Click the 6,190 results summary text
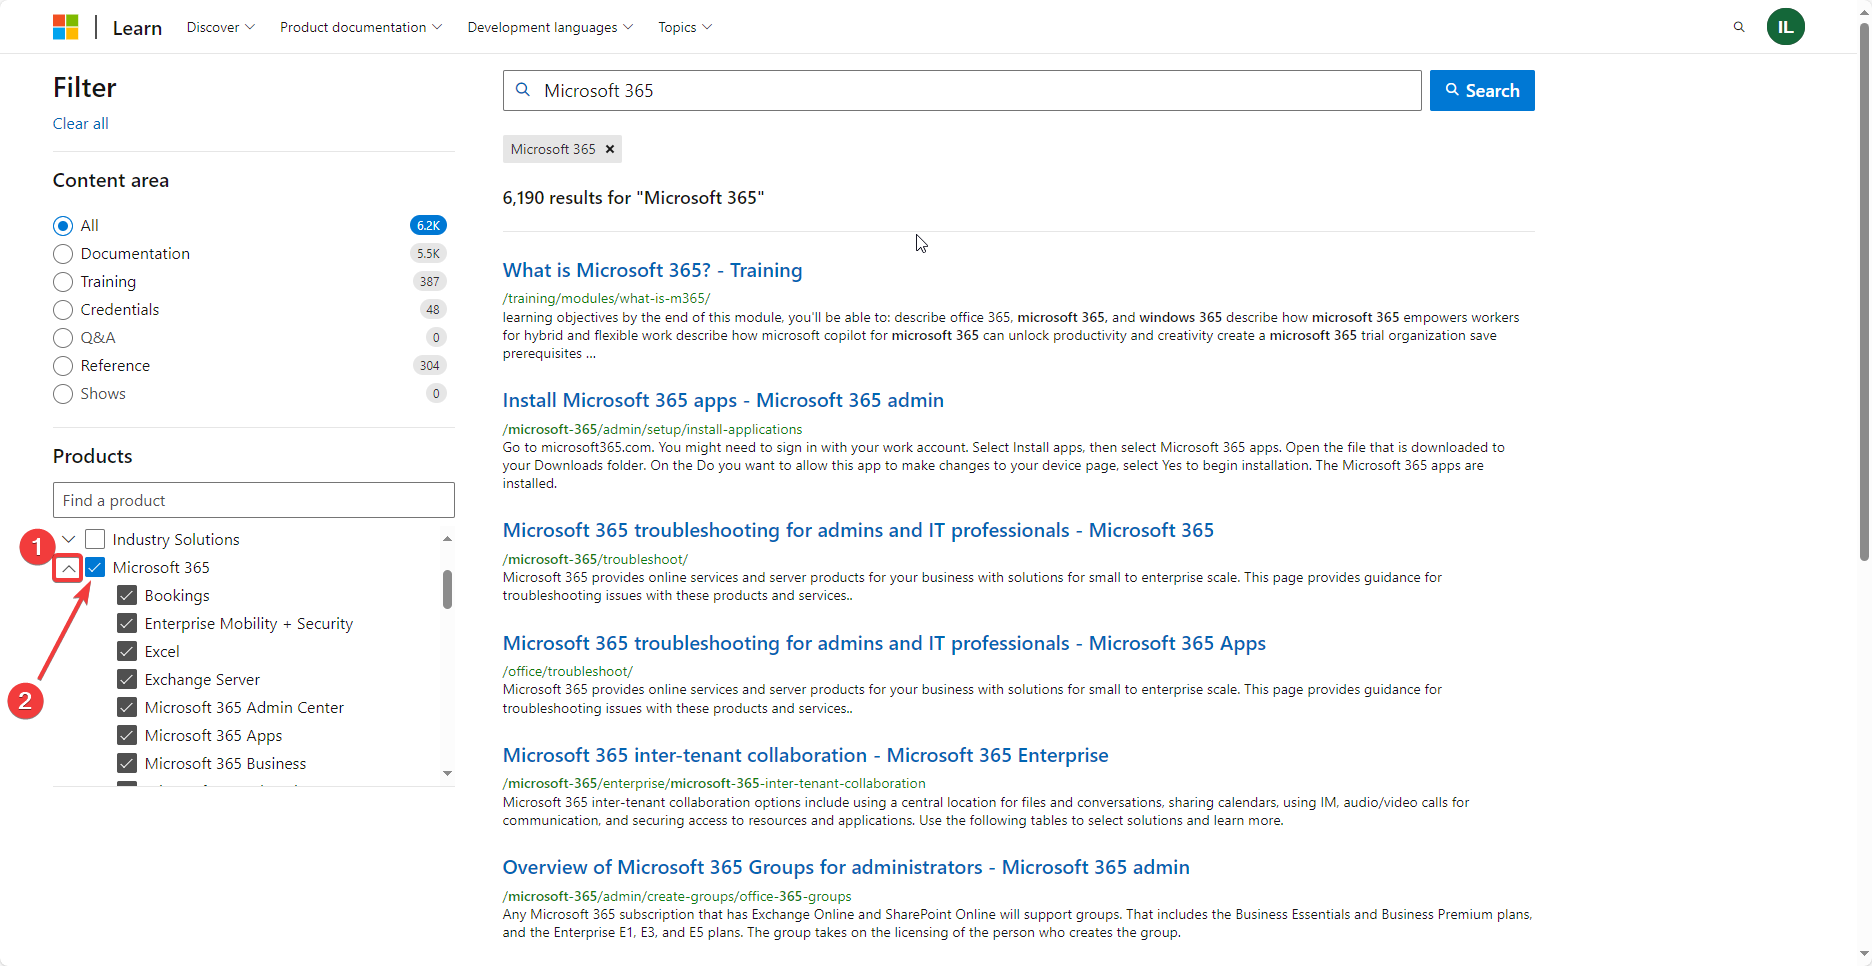Viewport: 1872px width, 966px height. pyautogui.click(x=633, y=198)
